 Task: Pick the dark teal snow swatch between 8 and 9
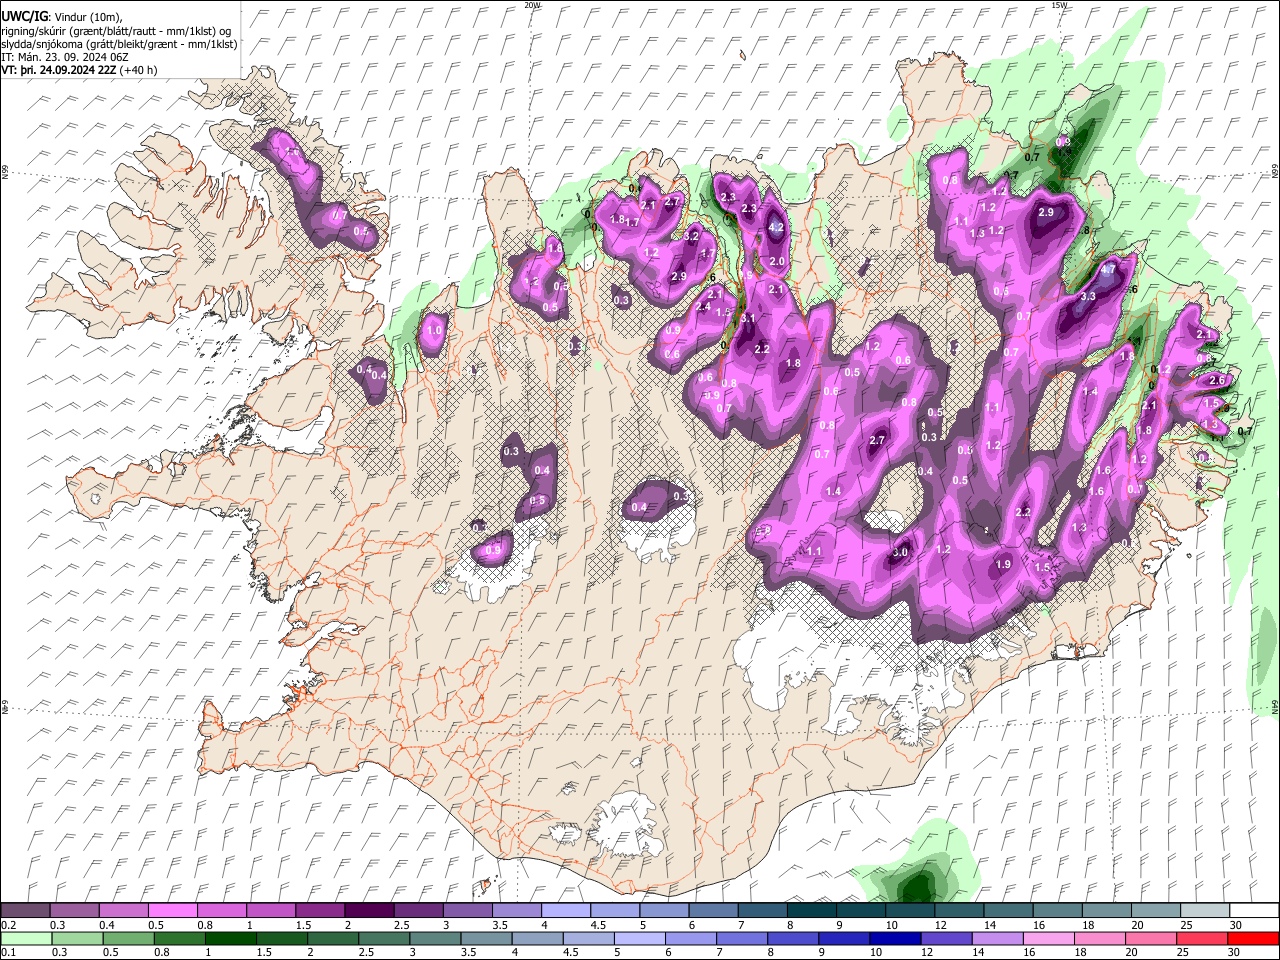point(811,911)
